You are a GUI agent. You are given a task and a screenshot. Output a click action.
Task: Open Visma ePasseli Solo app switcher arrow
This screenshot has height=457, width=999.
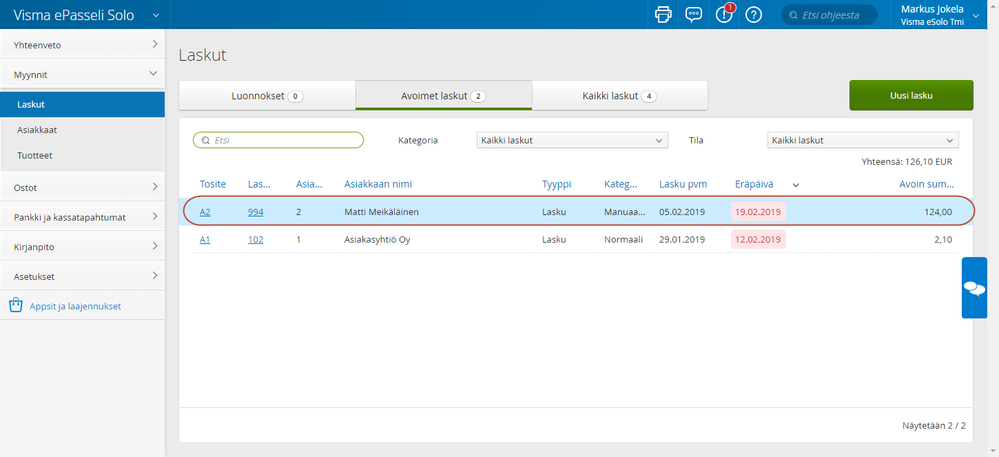point(155,15)
